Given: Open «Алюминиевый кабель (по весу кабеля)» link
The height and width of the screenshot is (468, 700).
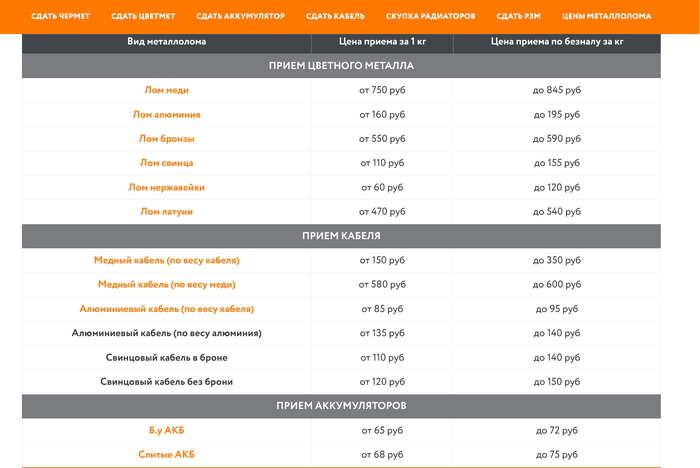Looking at the screenshot, I should point(166,309).
